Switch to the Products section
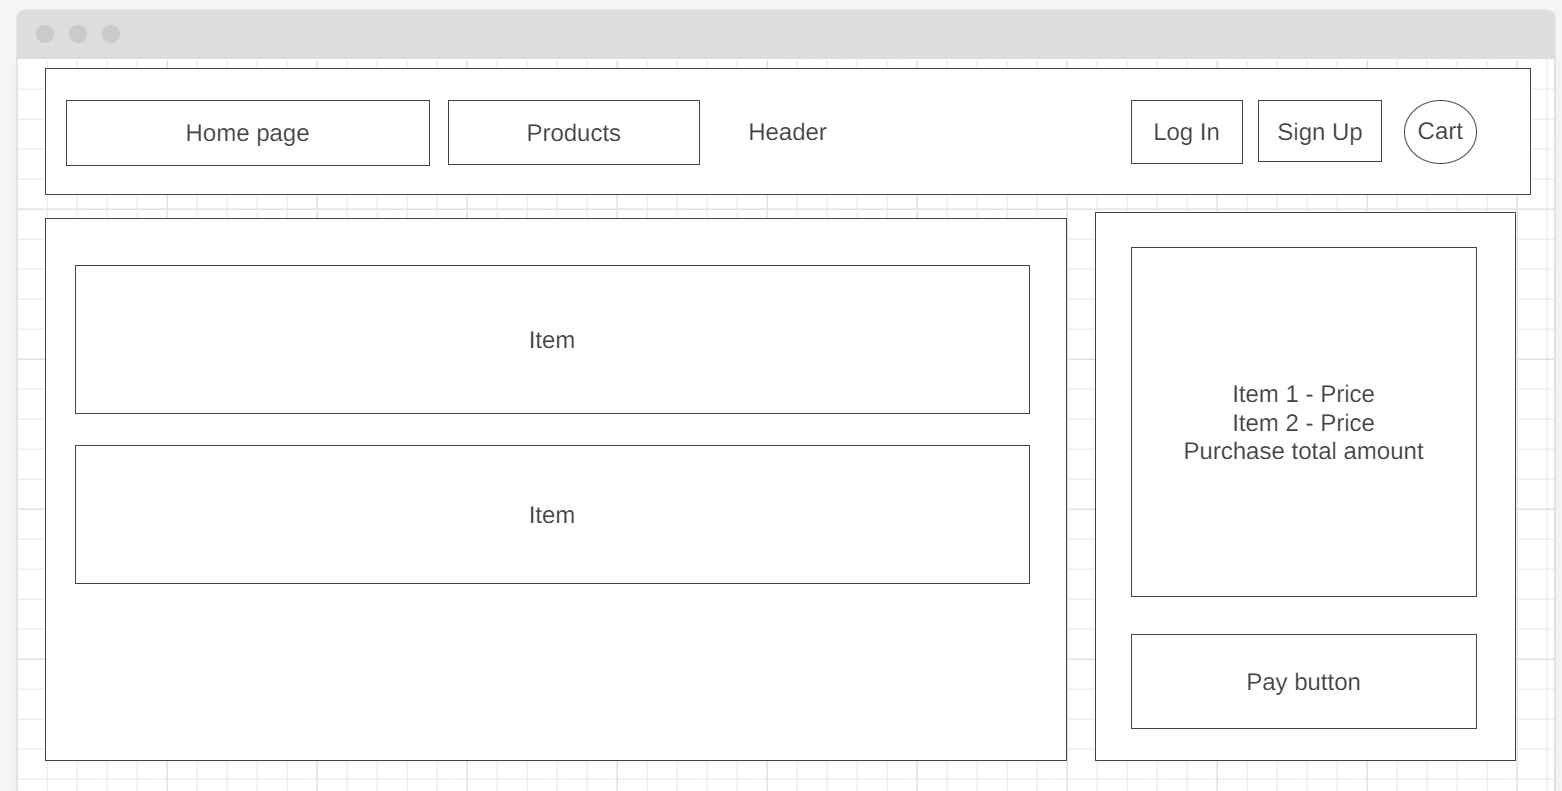This screenshot has height=791, width=1562. 573,132
